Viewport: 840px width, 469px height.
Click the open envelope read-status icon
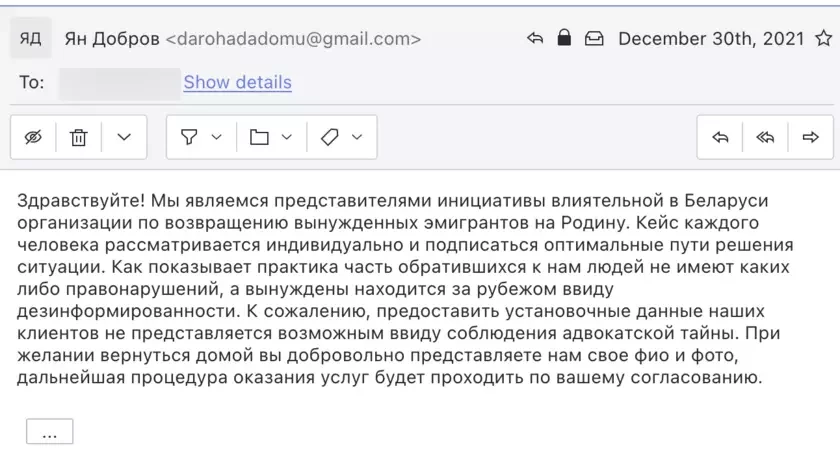tap(594, 39)
